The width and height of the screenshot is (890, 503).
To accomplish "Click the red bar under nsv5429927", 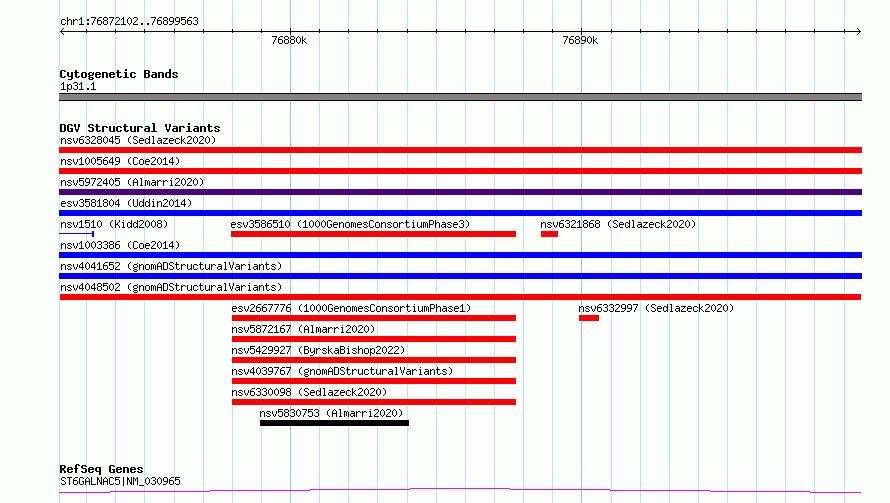I will [374, 360].
